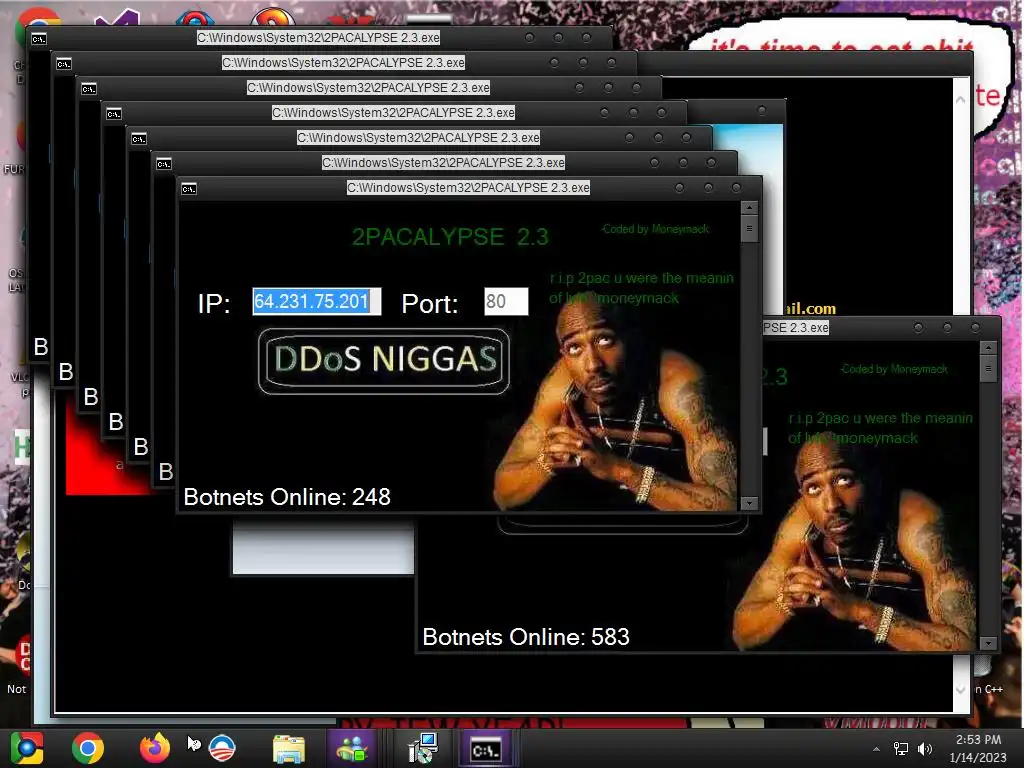The image size is (1024, 768).
Task: Open Firefox from the taskbar
Action: click(155, 748)
